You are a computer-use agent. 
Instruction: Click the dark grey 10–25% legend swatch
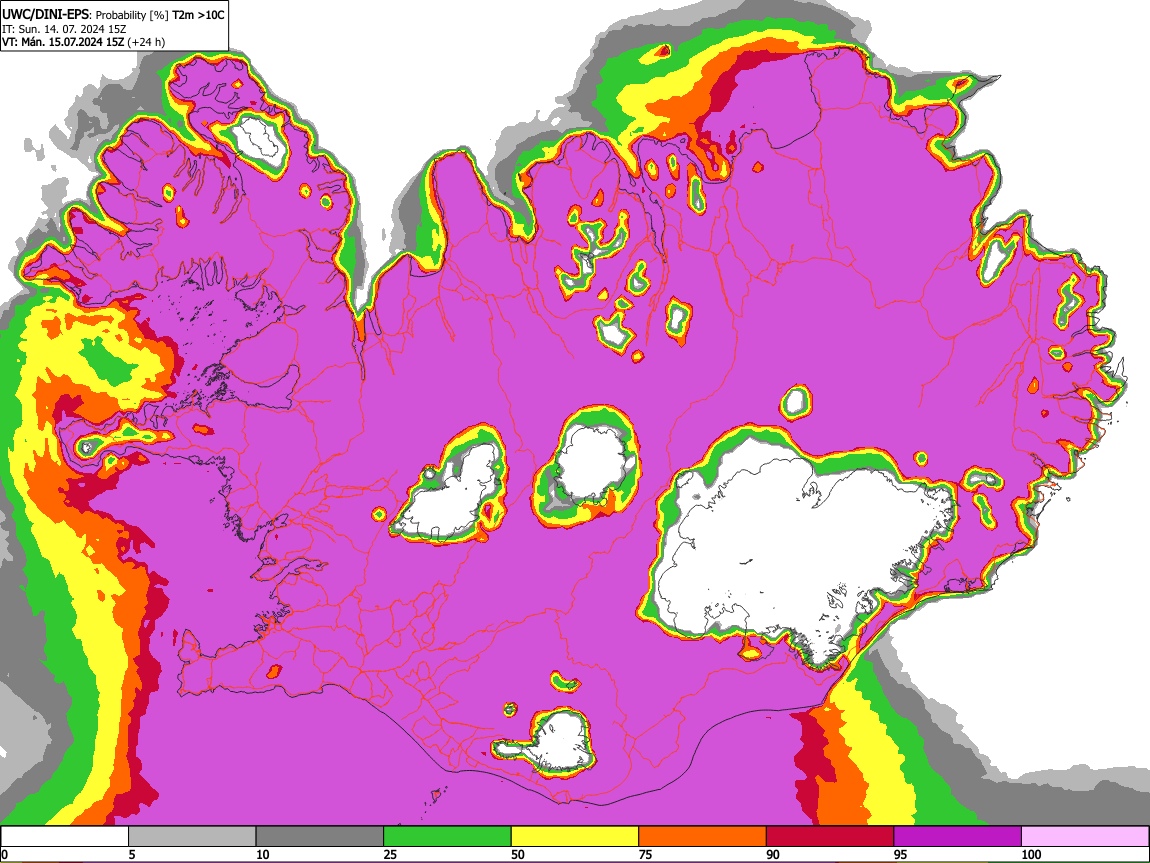click(x=320, y=837)
